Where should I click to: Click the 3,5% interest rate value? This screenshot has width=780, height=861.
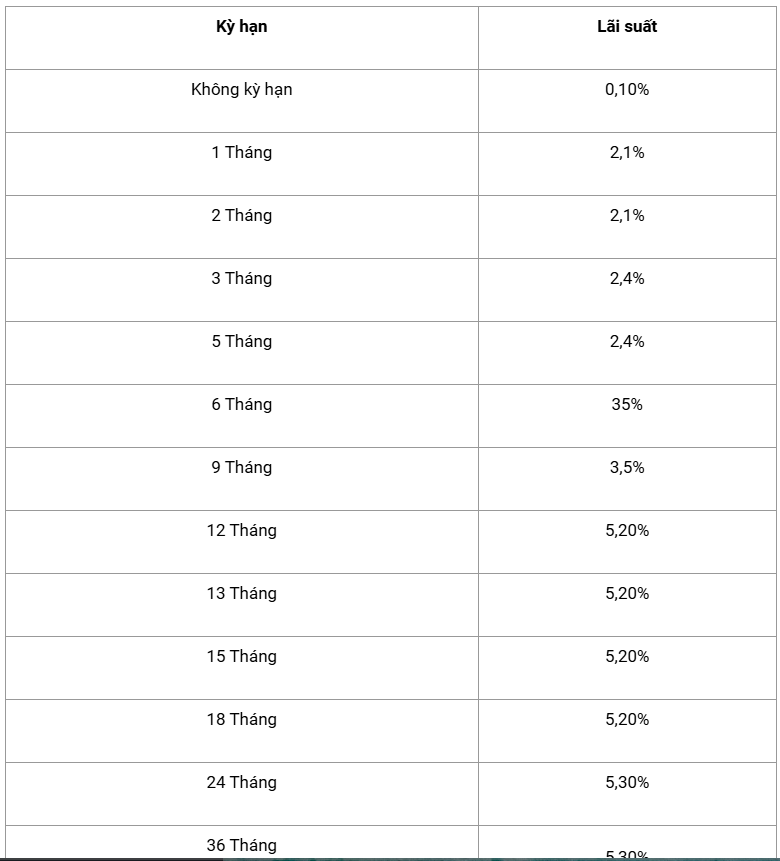click(x=627, y=468)
